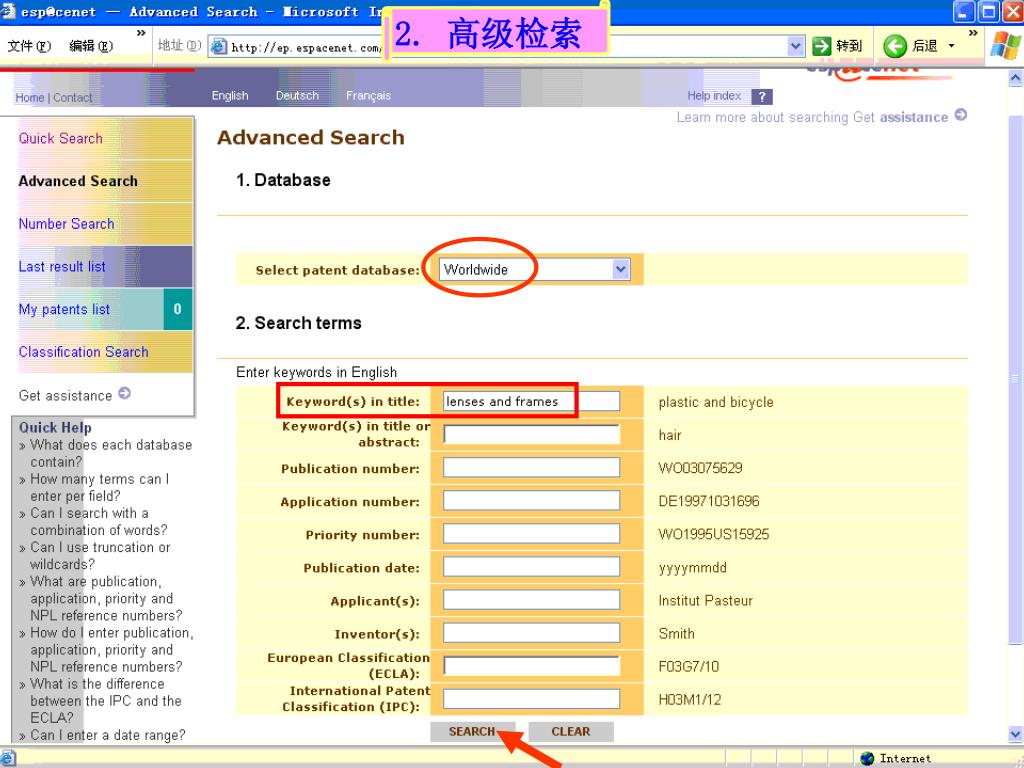Screen dimensions: 1024x768
Task: Expand the address bar URL dropdown arrow
Action: click(795, 46)
